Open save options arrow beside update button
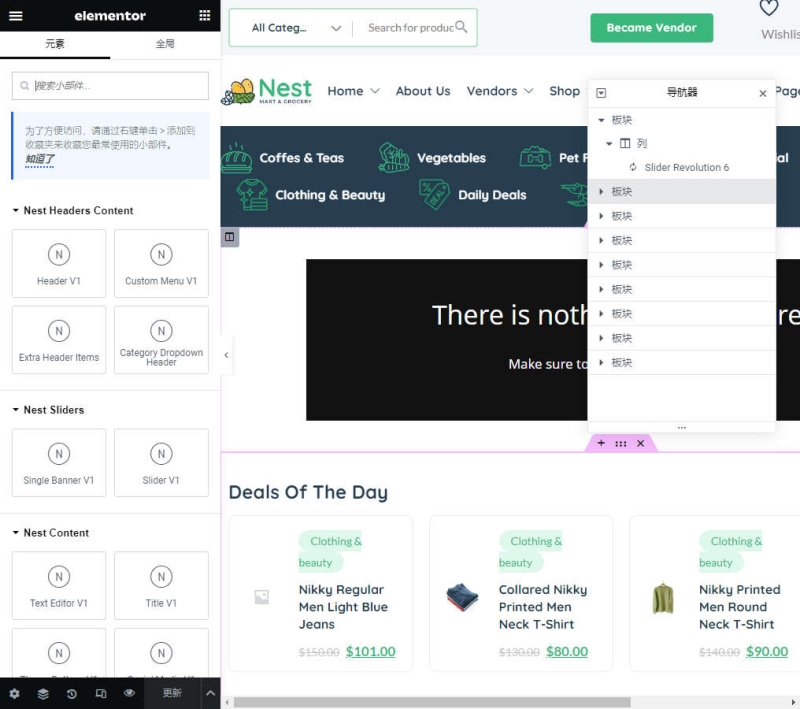 click(210, 693)
